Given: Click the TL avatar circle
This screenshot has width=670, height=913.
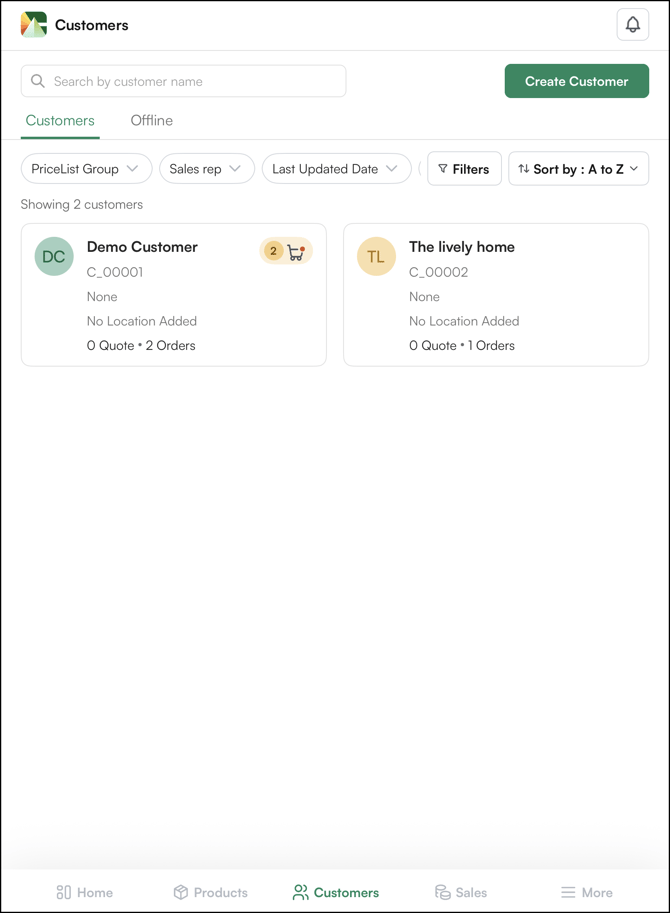Looking at the screenshot, I should [376, 257].
